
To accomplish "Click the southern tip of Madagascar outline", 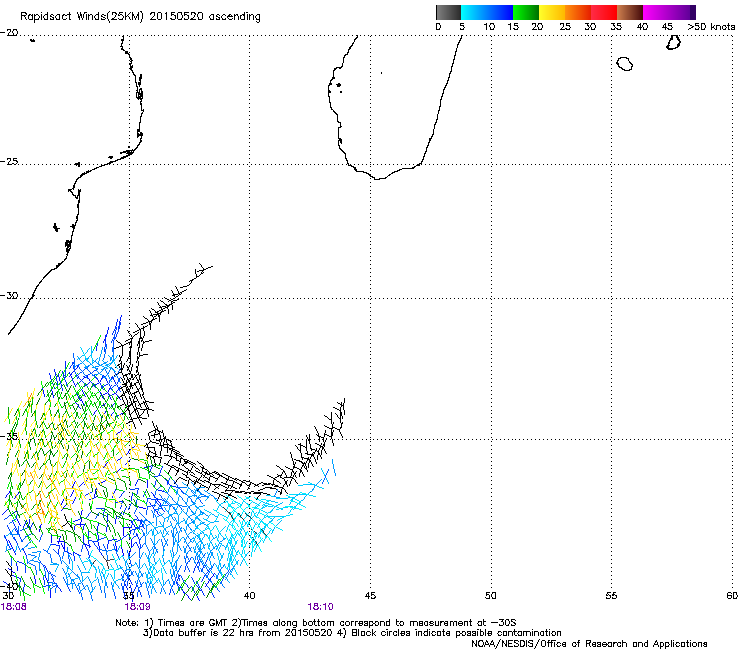I will (x=378, y=178).
